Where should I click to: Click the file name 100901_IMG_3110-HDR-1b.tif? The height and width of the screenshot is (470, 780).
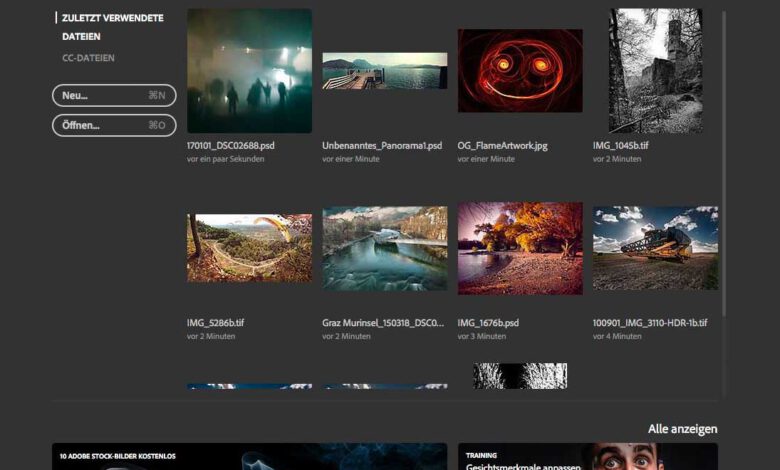point(650,323)
